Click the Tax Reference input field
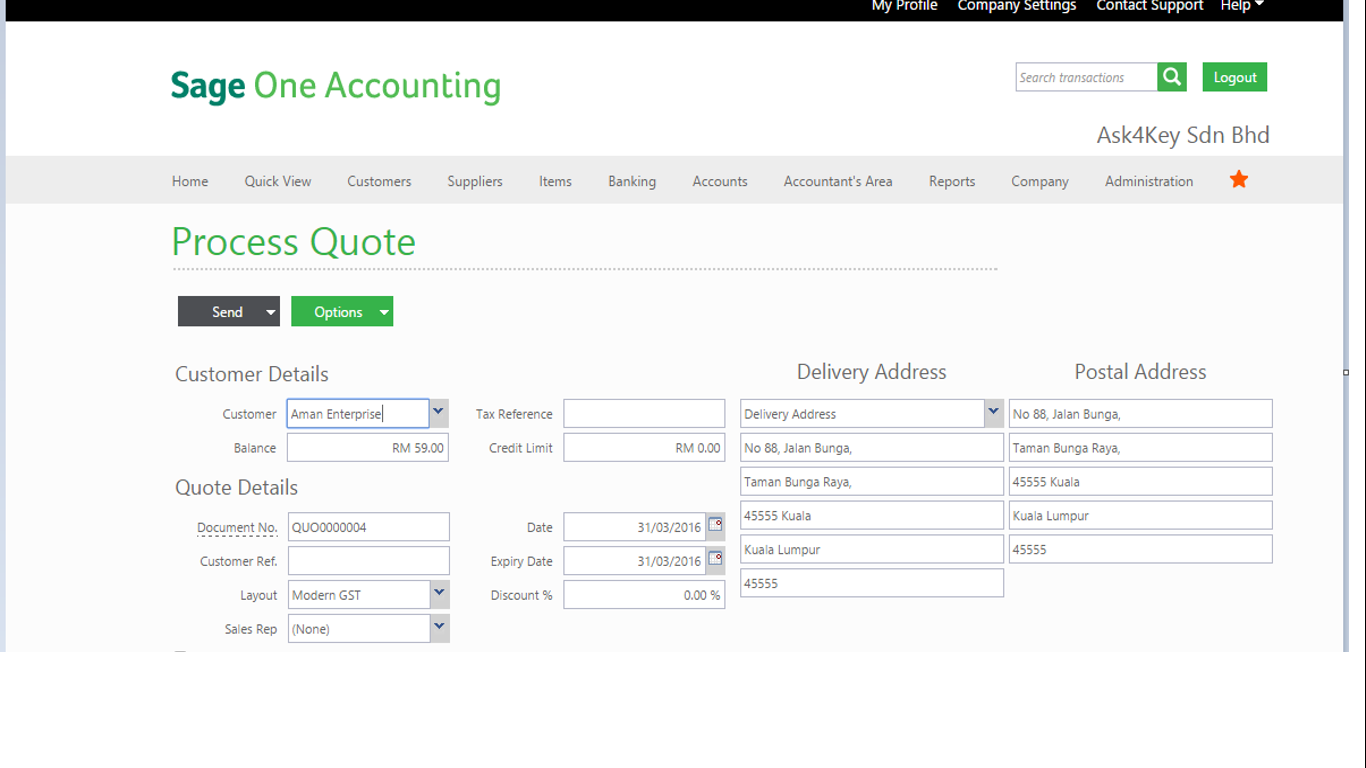The width and height of the screenshot is (1366, 768). point(644,413)
